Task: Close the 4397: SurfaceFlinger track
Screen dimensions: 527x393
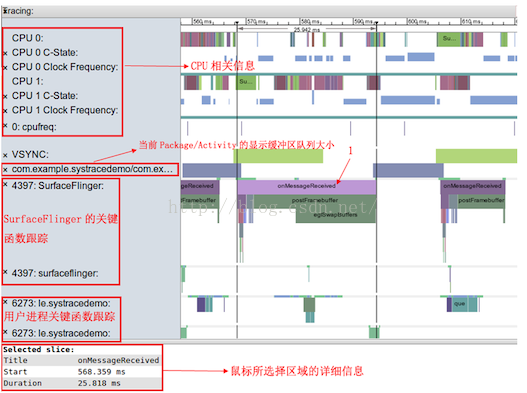Action: coord(5,184)
